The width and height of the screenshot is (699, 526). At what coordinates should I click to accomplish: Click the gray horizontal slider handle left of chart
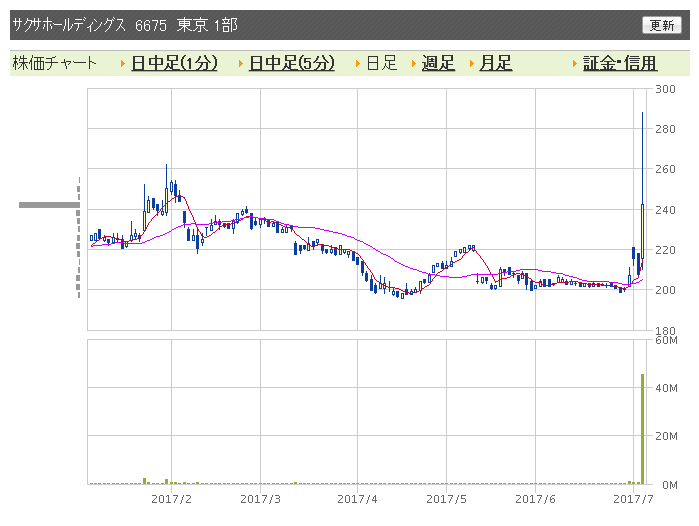coord(49,205)
